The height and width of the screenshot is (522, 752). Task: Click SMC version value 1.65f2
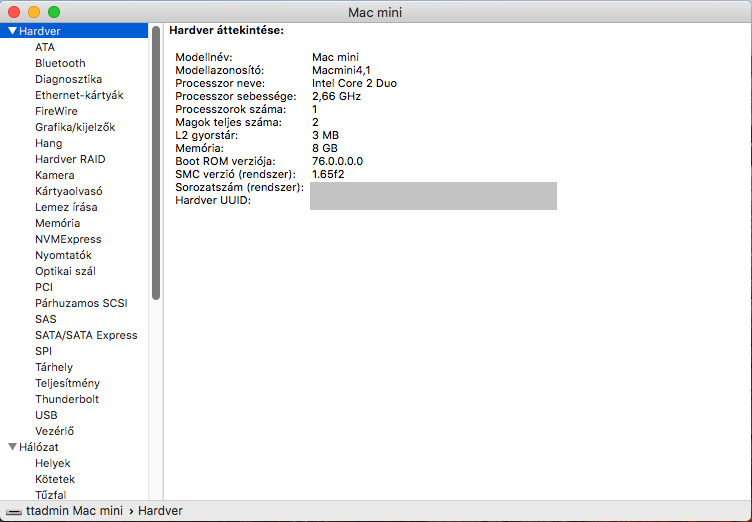pyautogui.click(x=328, y=174)
